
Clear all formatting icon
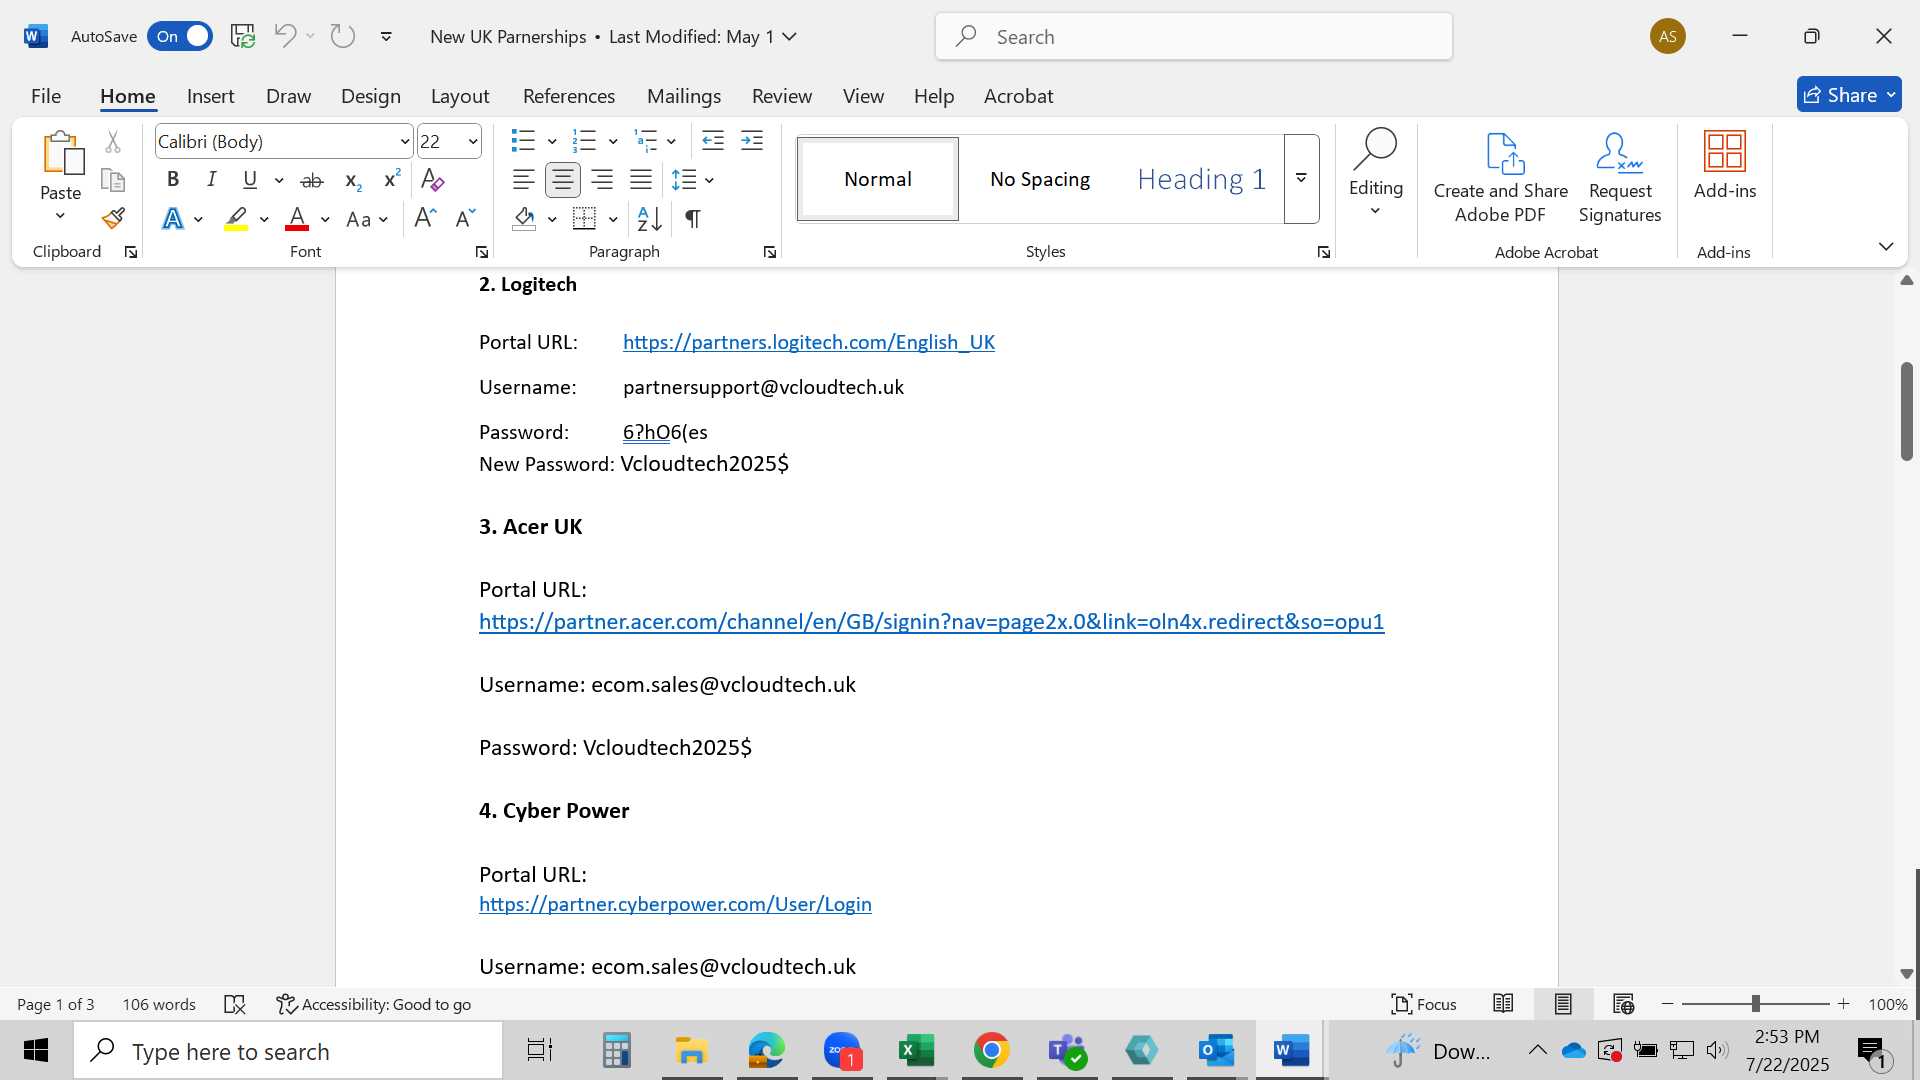coord(432,180)
